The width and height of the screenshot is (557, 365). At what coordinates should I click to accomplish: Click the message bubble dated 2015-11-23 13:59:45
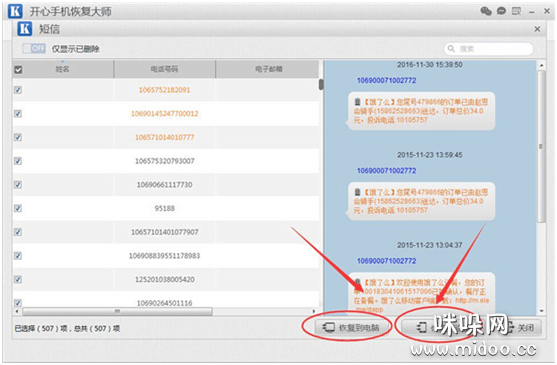pos(421,201)
